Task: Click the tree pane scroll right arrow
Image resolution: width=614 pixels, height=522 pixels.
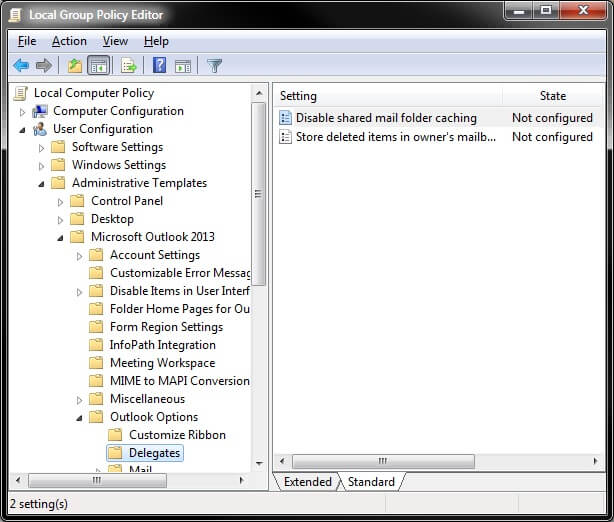Action: (x=241, y=480)
